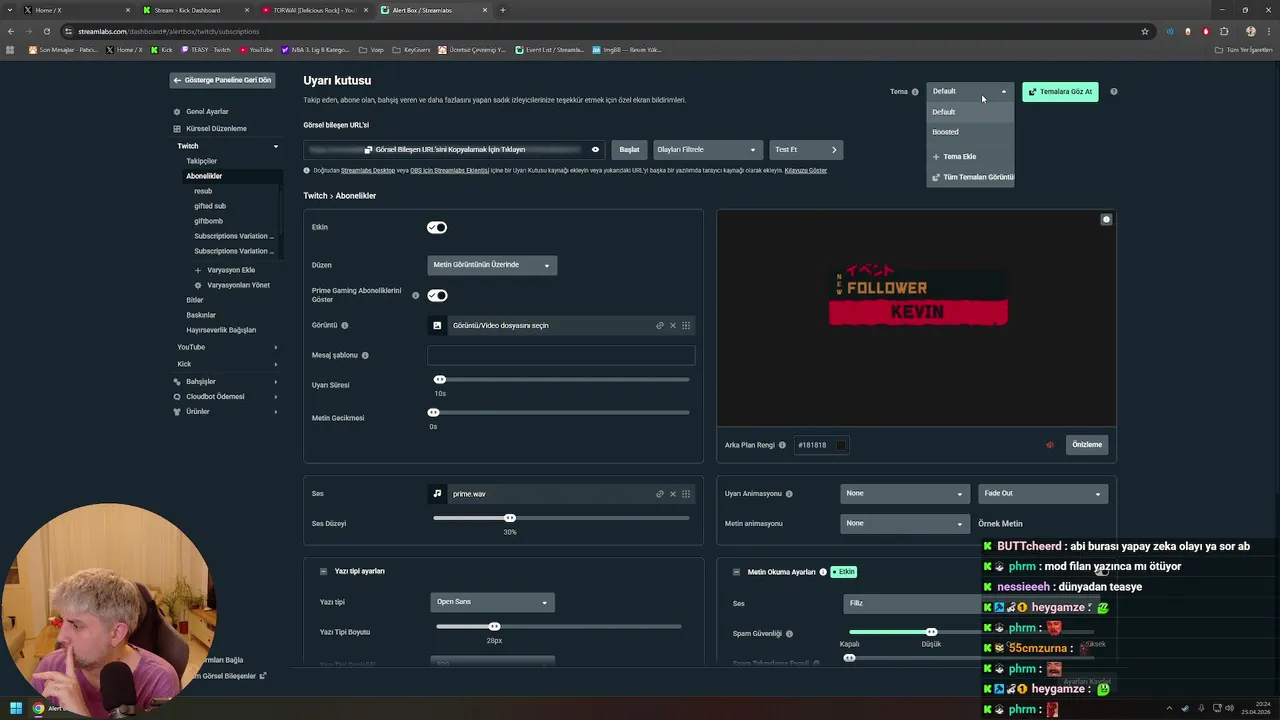This screenshot has height=720, width=1280.
Task: Choose Tüm Temaları Görüntüle from the theme menu
Action: point(970,177)
